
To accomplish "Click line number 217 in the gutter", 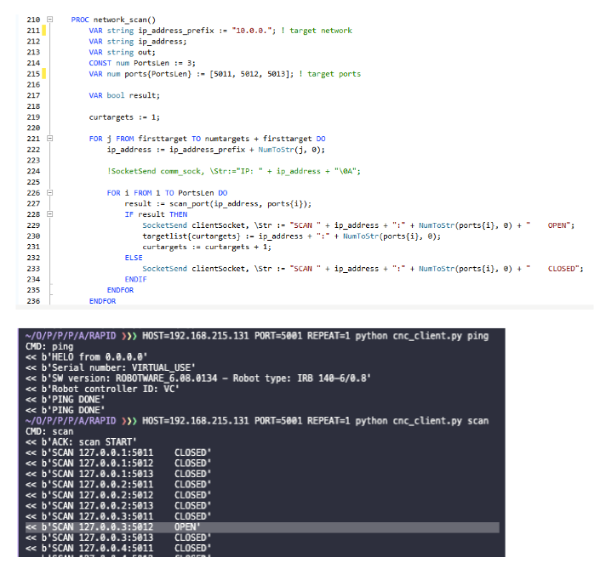I will [x=33, y=95].
